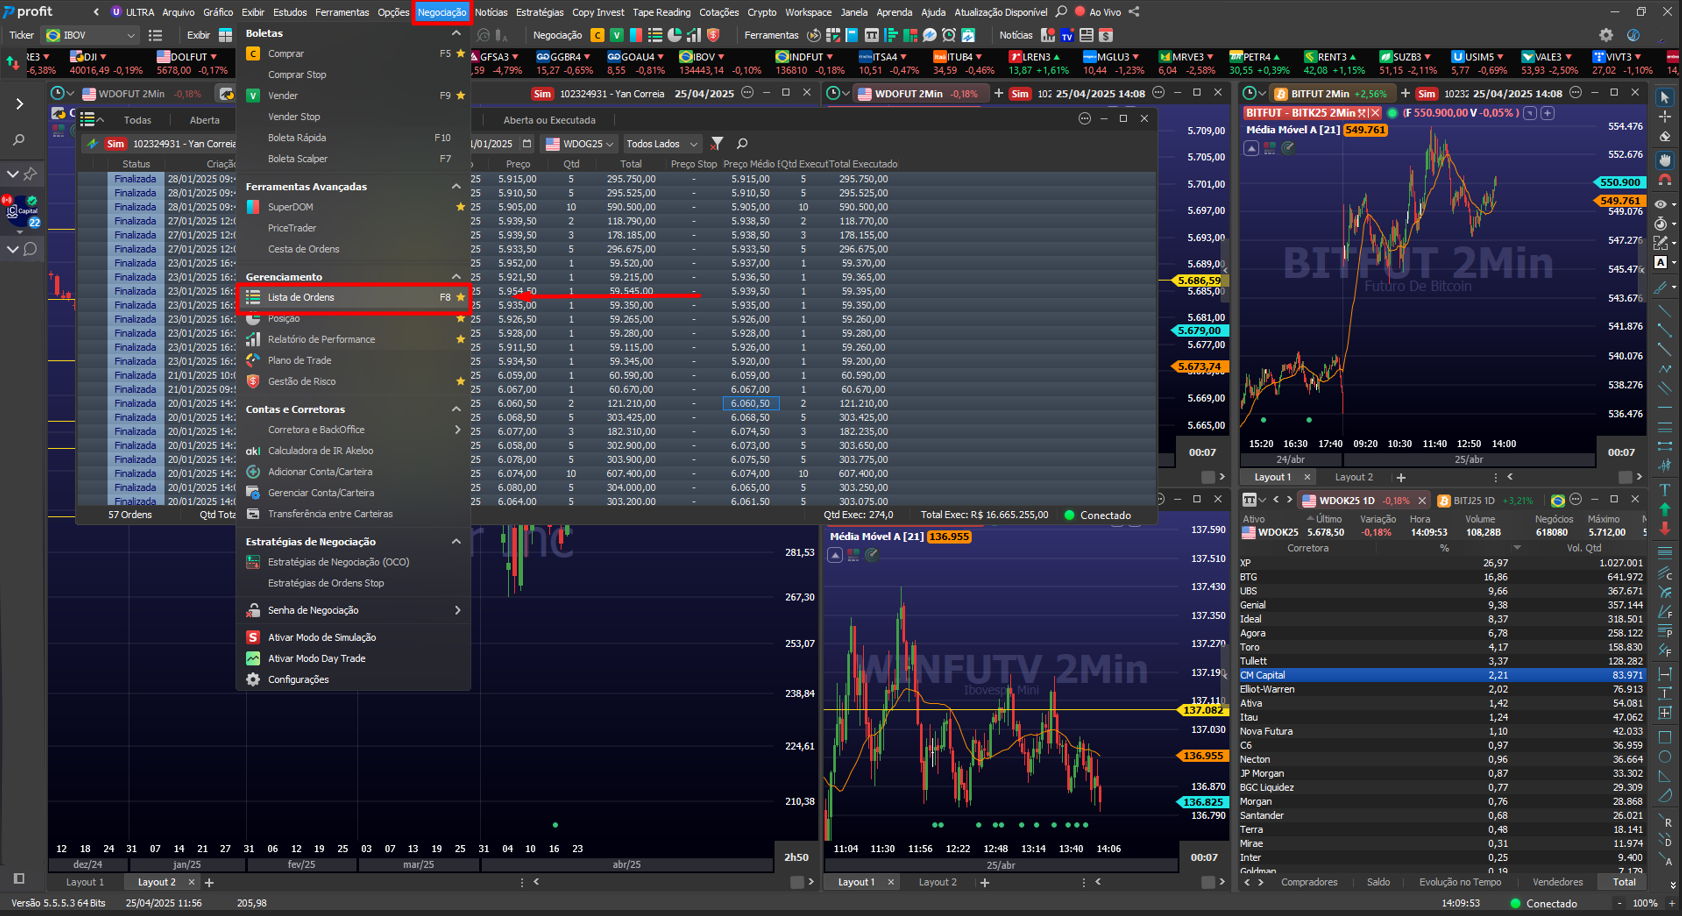This screenshot has width=1682, height=916.
Task: Collapse the Contas e Corretoras section
Action: tap(456, 409)
